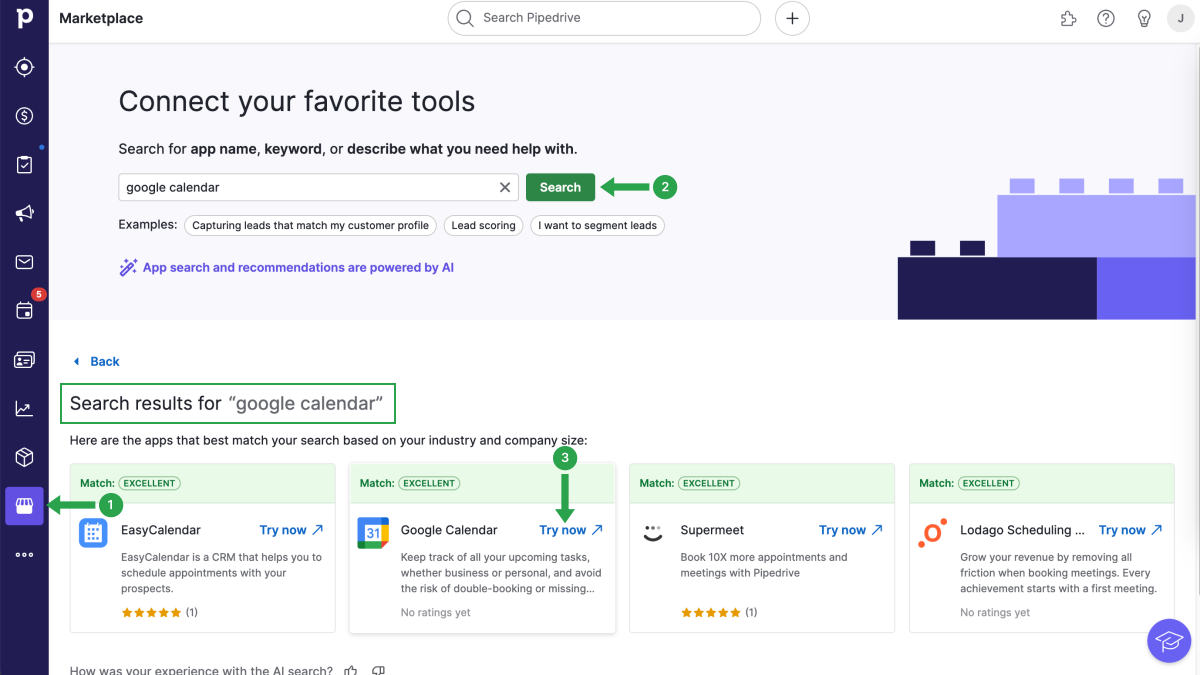Open the help question mark icon
The width and height of the screenshot is (1200, 675).
pos(1106,18)
